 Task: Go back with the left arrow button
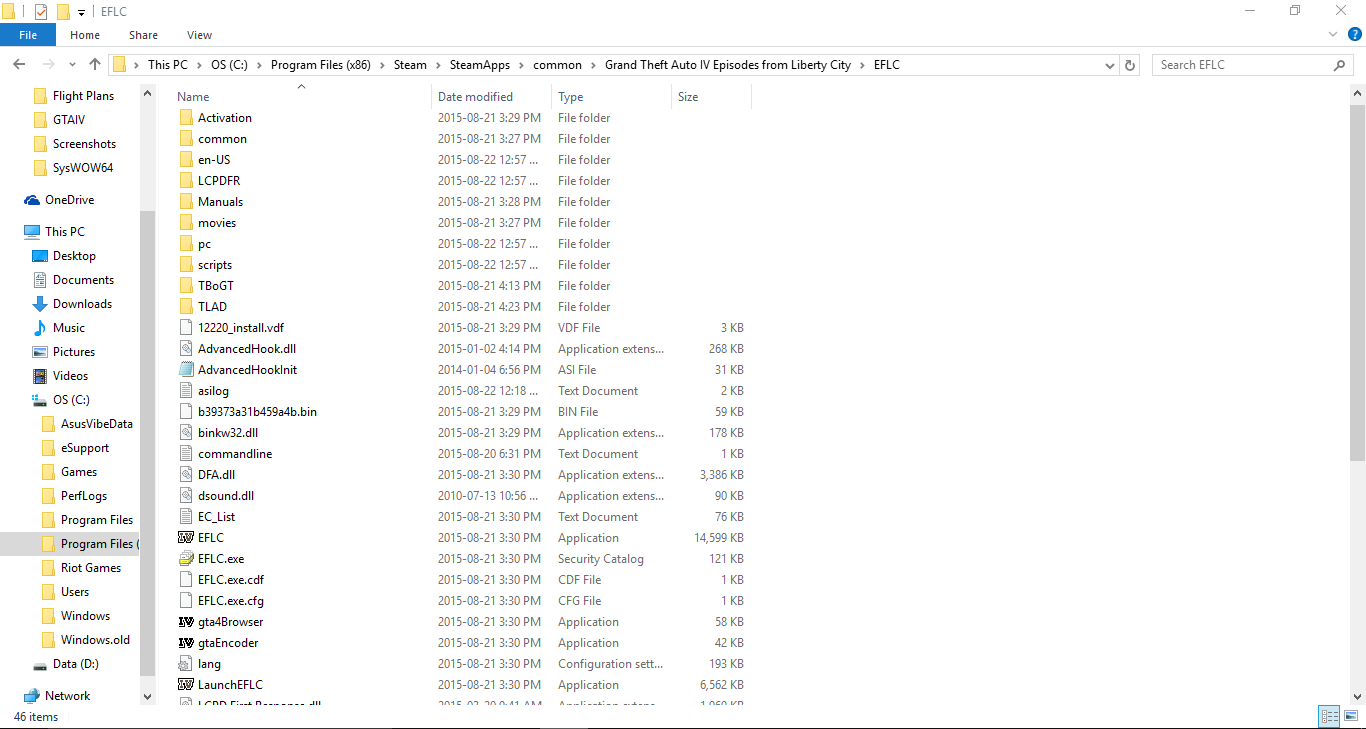19,65
